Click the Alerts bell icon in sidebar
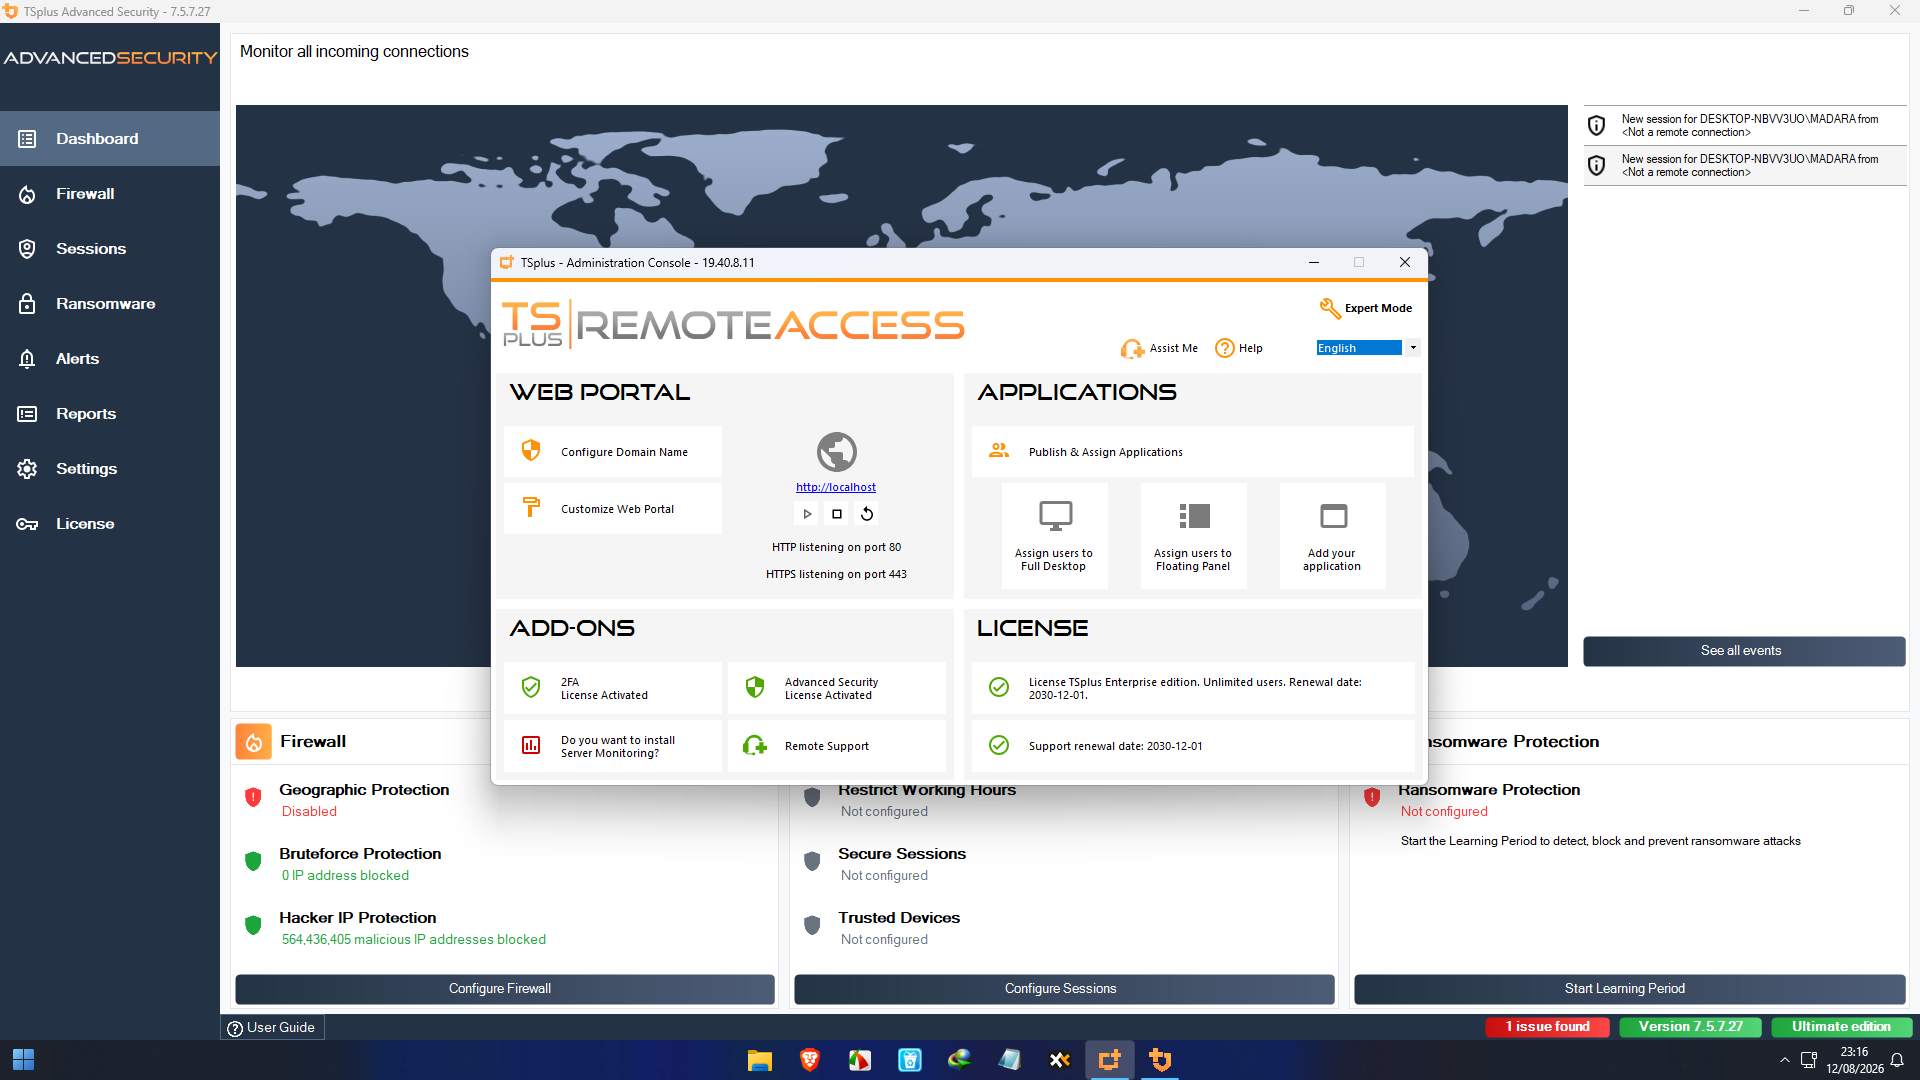The width and height of the screenshot is (1920, 1080). coord(27,359)
